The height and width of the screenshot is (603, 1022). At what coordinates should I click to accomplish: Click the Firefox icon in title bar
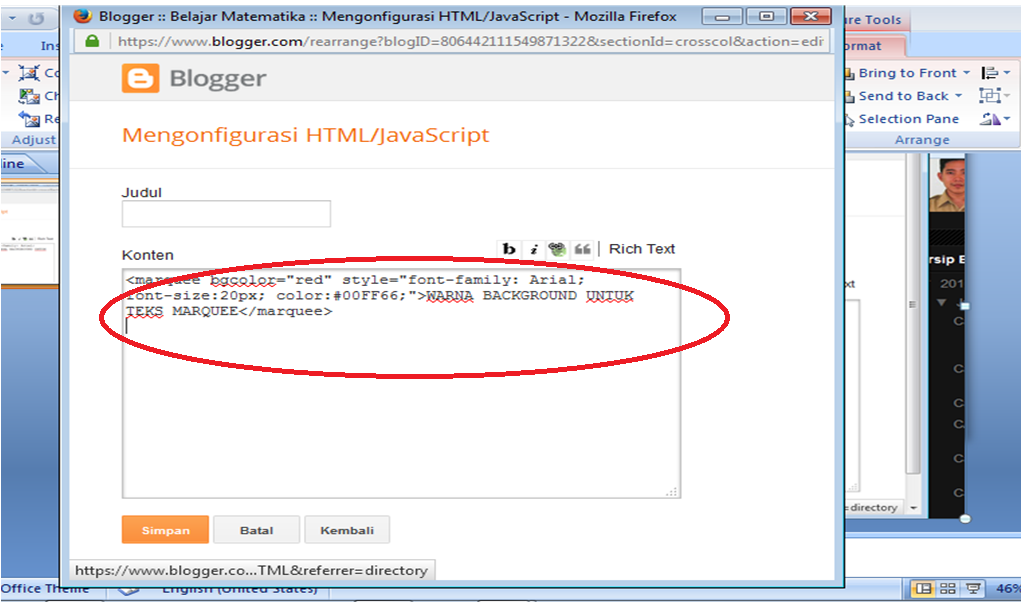click(83, 16)
